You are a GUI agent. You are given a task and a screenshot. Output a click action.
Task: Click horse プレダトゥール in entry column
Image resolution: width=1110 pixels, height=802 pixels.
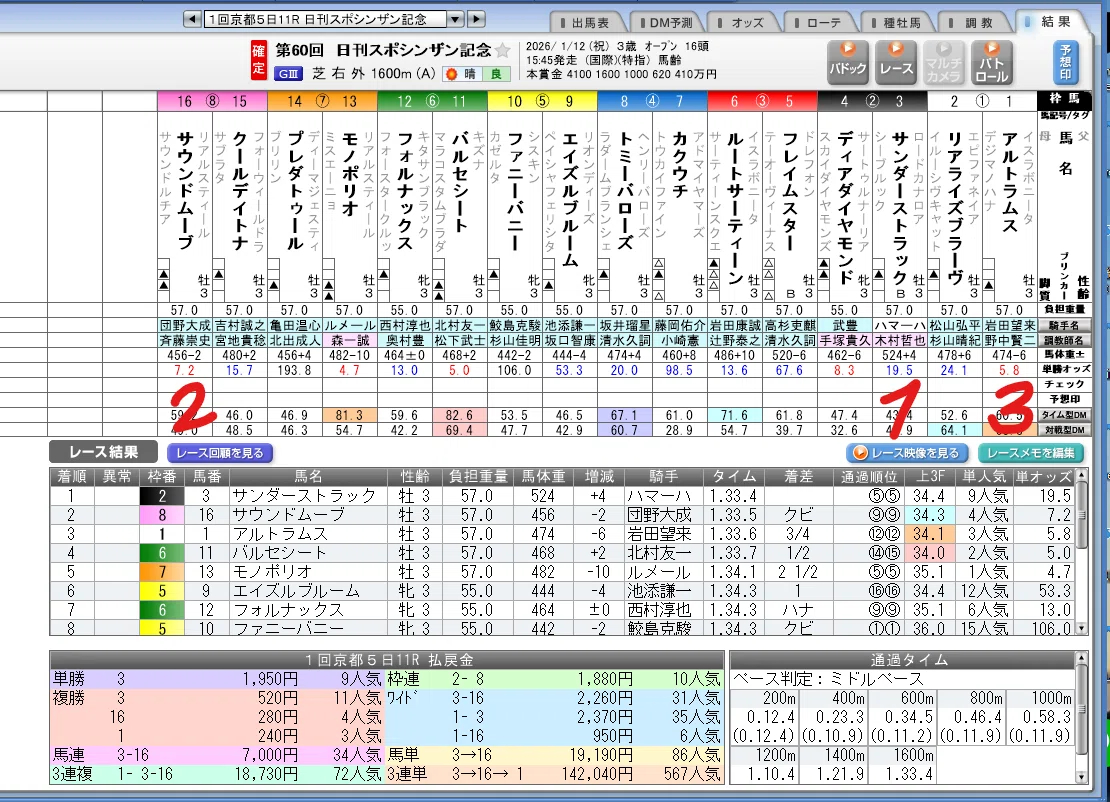click(295, 191)
